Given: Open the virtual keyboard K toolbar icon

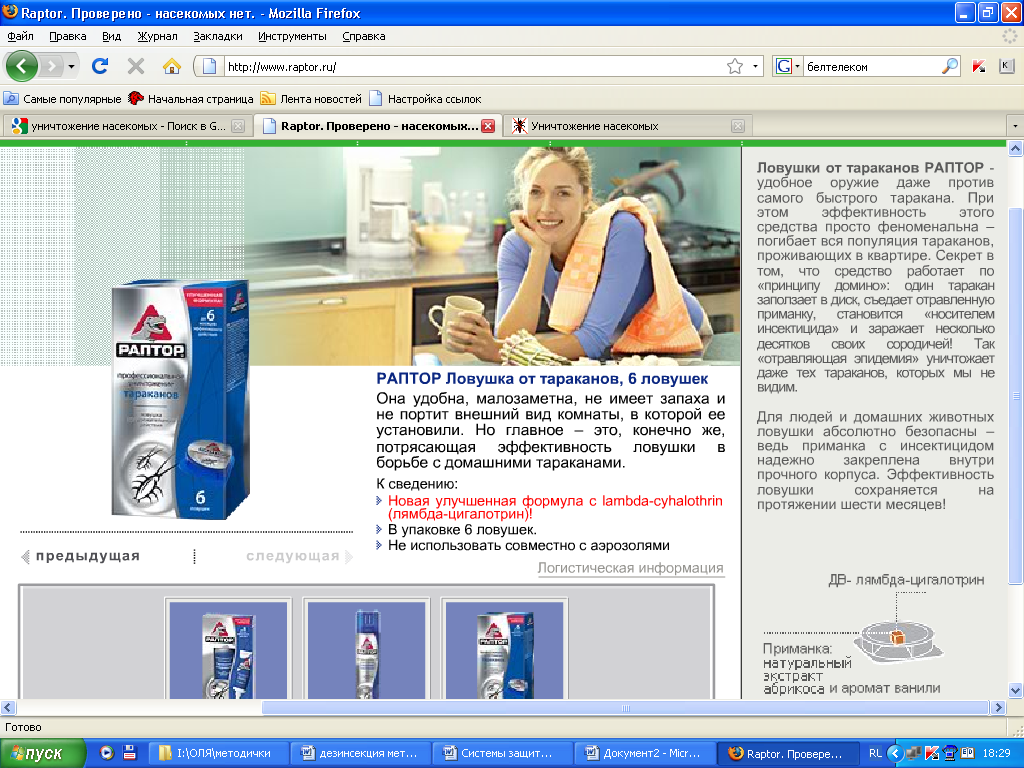Looking at the screenshot, I should pos(1006,66).
